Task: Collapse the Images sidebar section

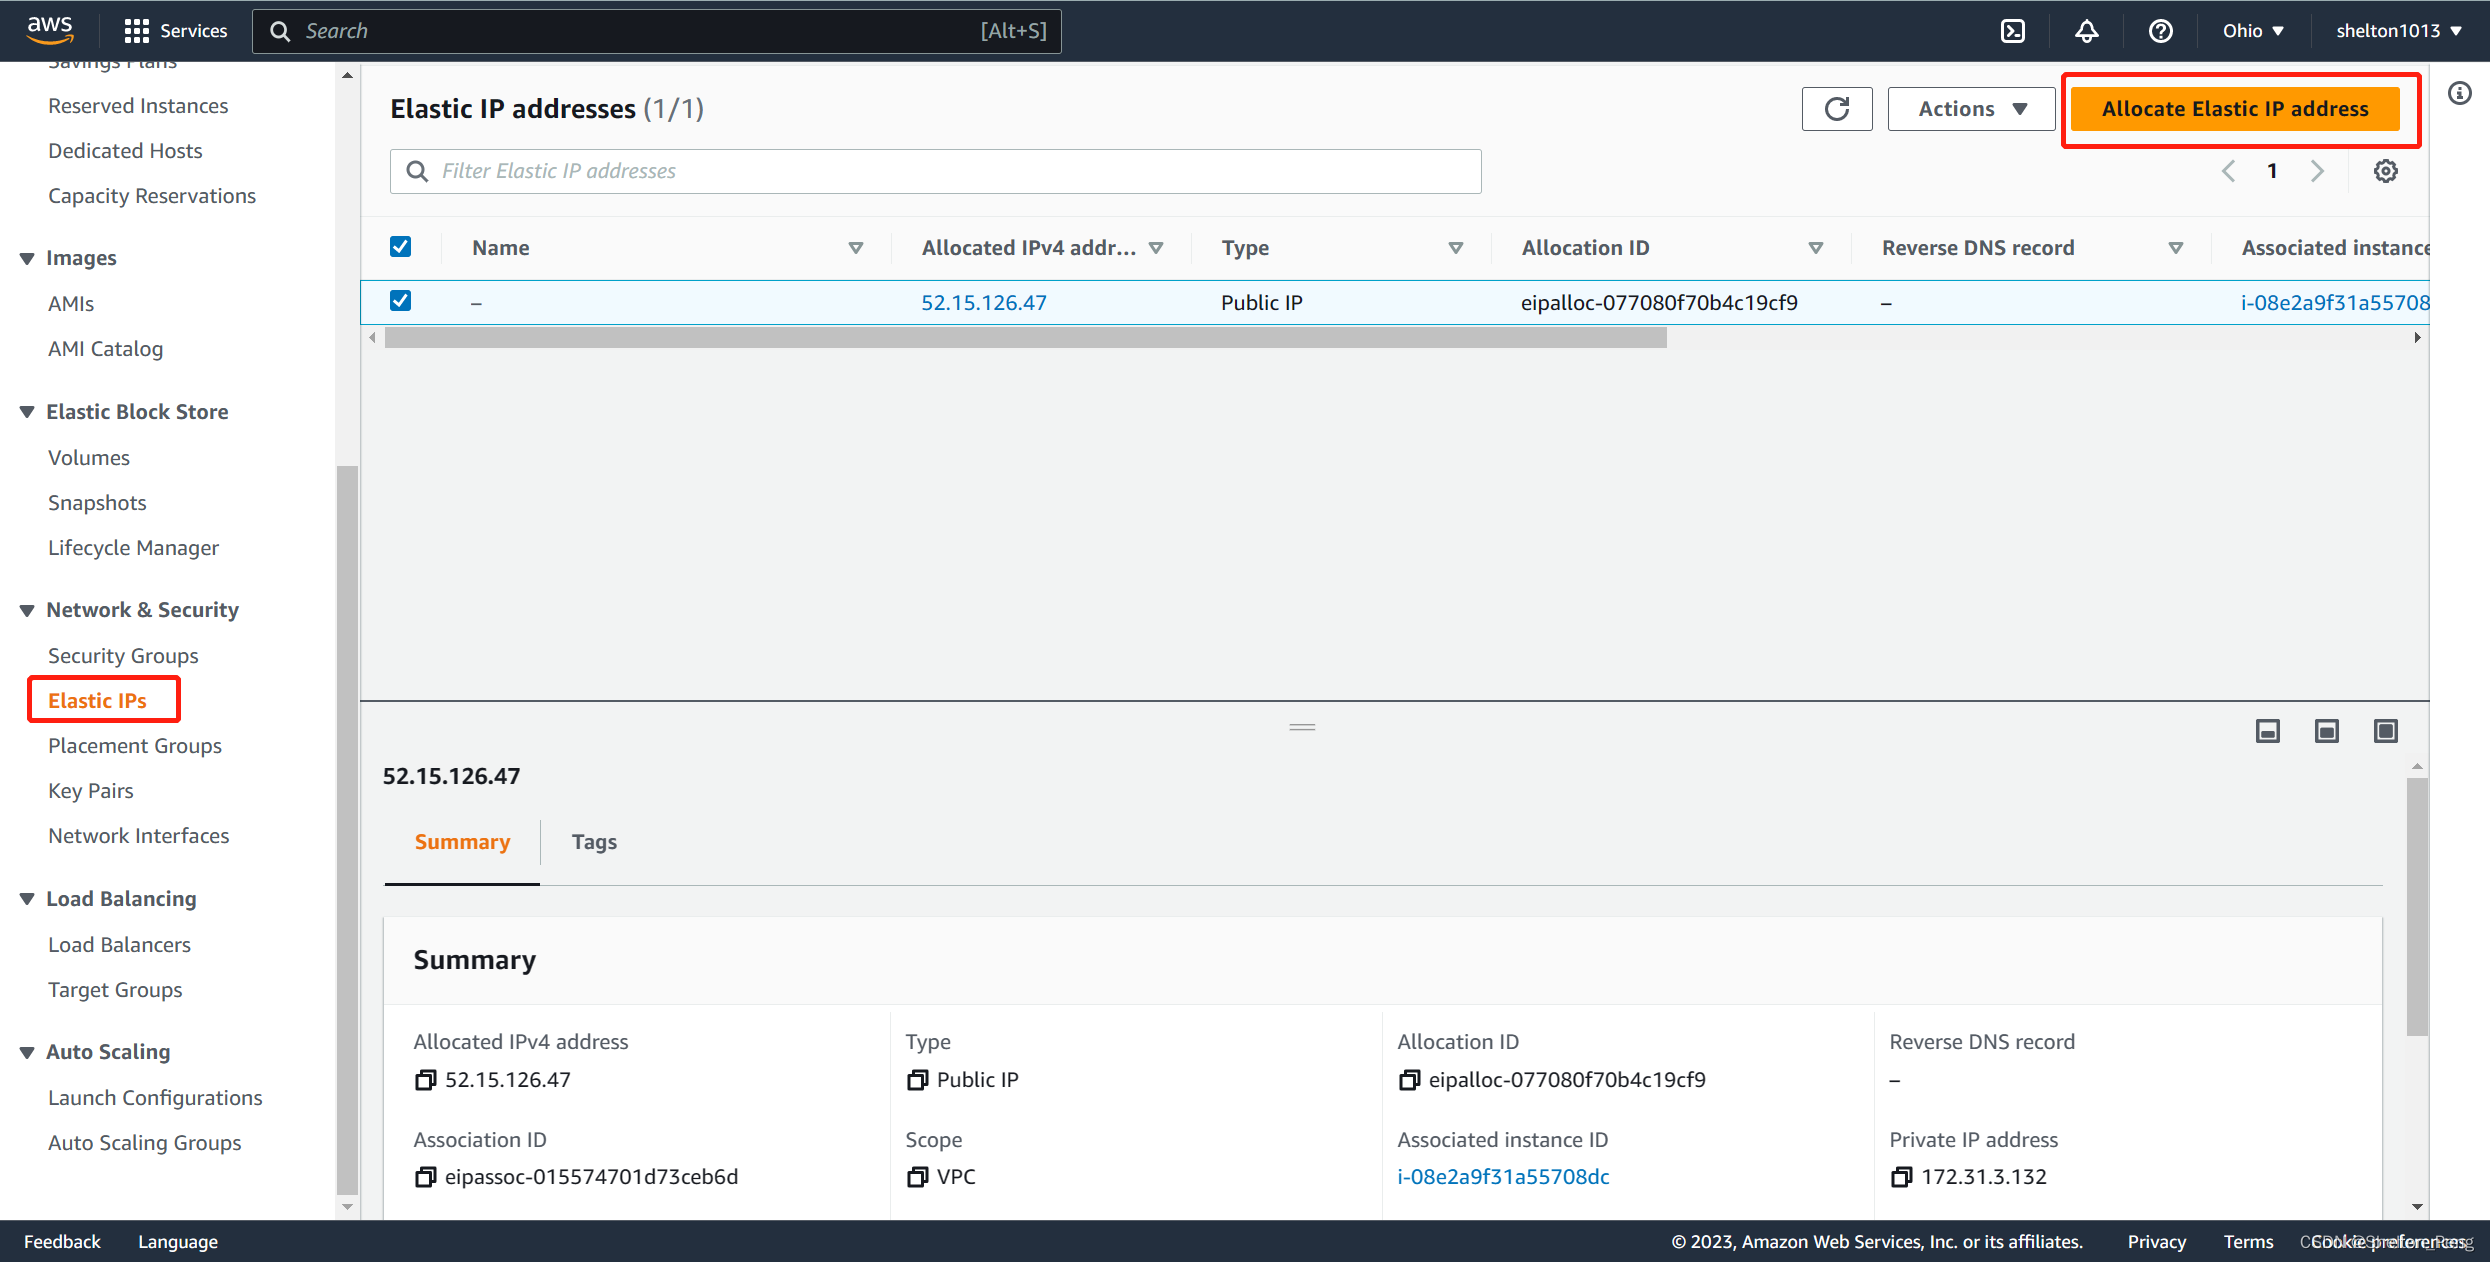Action: pyautogui.click(x=27, y=259)
